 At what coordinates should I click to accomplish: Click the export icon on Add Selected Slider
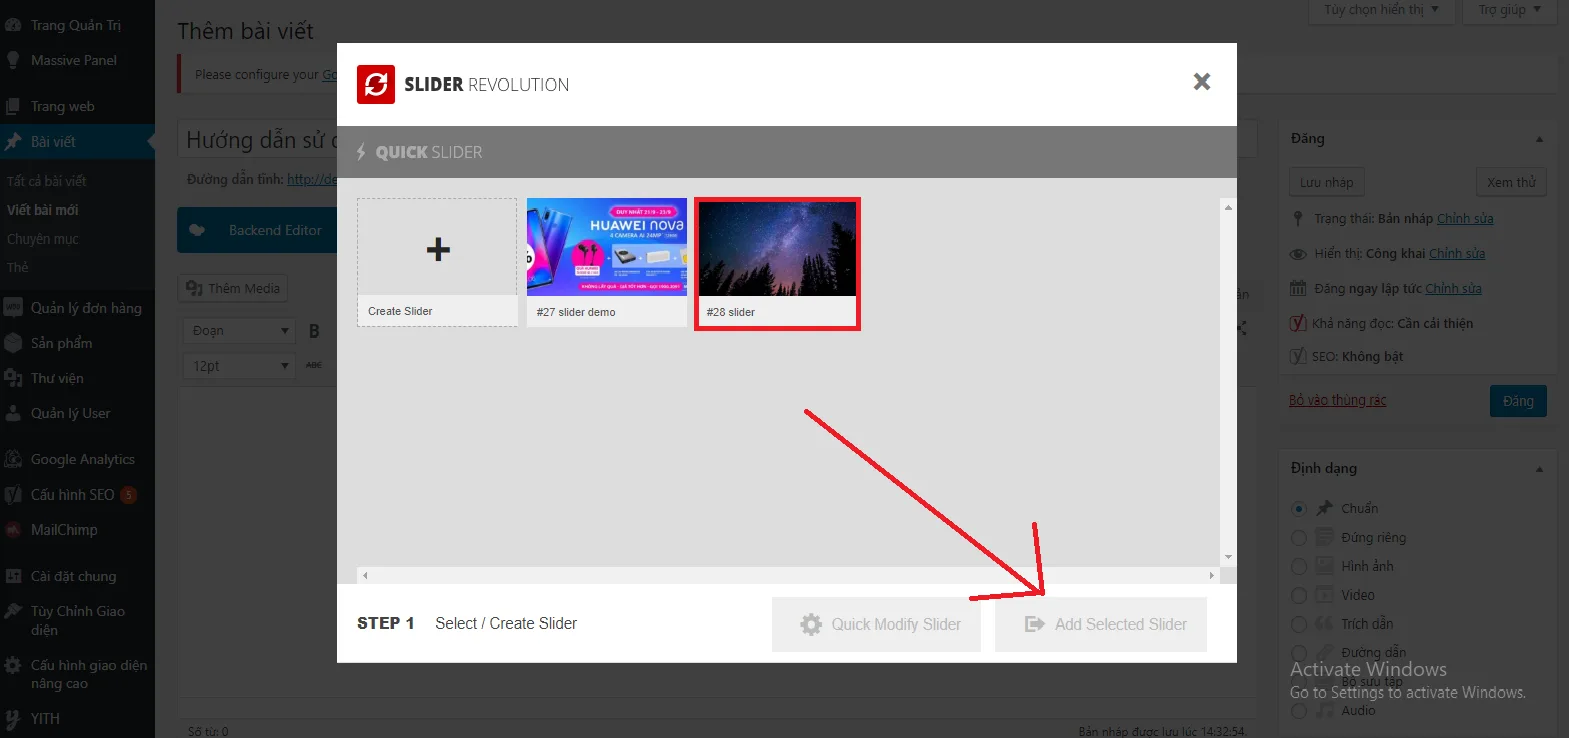(x=1035, y=624)
